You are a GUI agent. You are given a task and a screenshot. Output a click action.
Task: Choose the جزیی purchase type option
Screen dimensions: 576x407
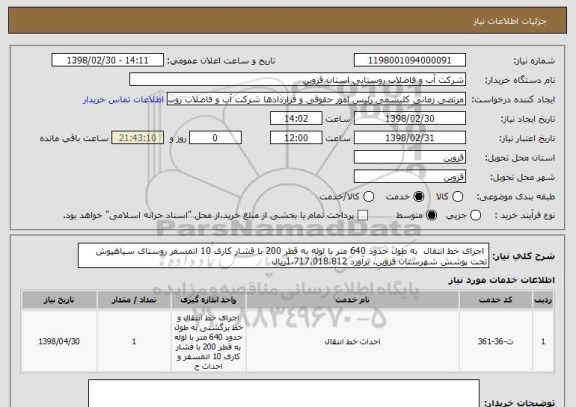(x=475, y=216)
